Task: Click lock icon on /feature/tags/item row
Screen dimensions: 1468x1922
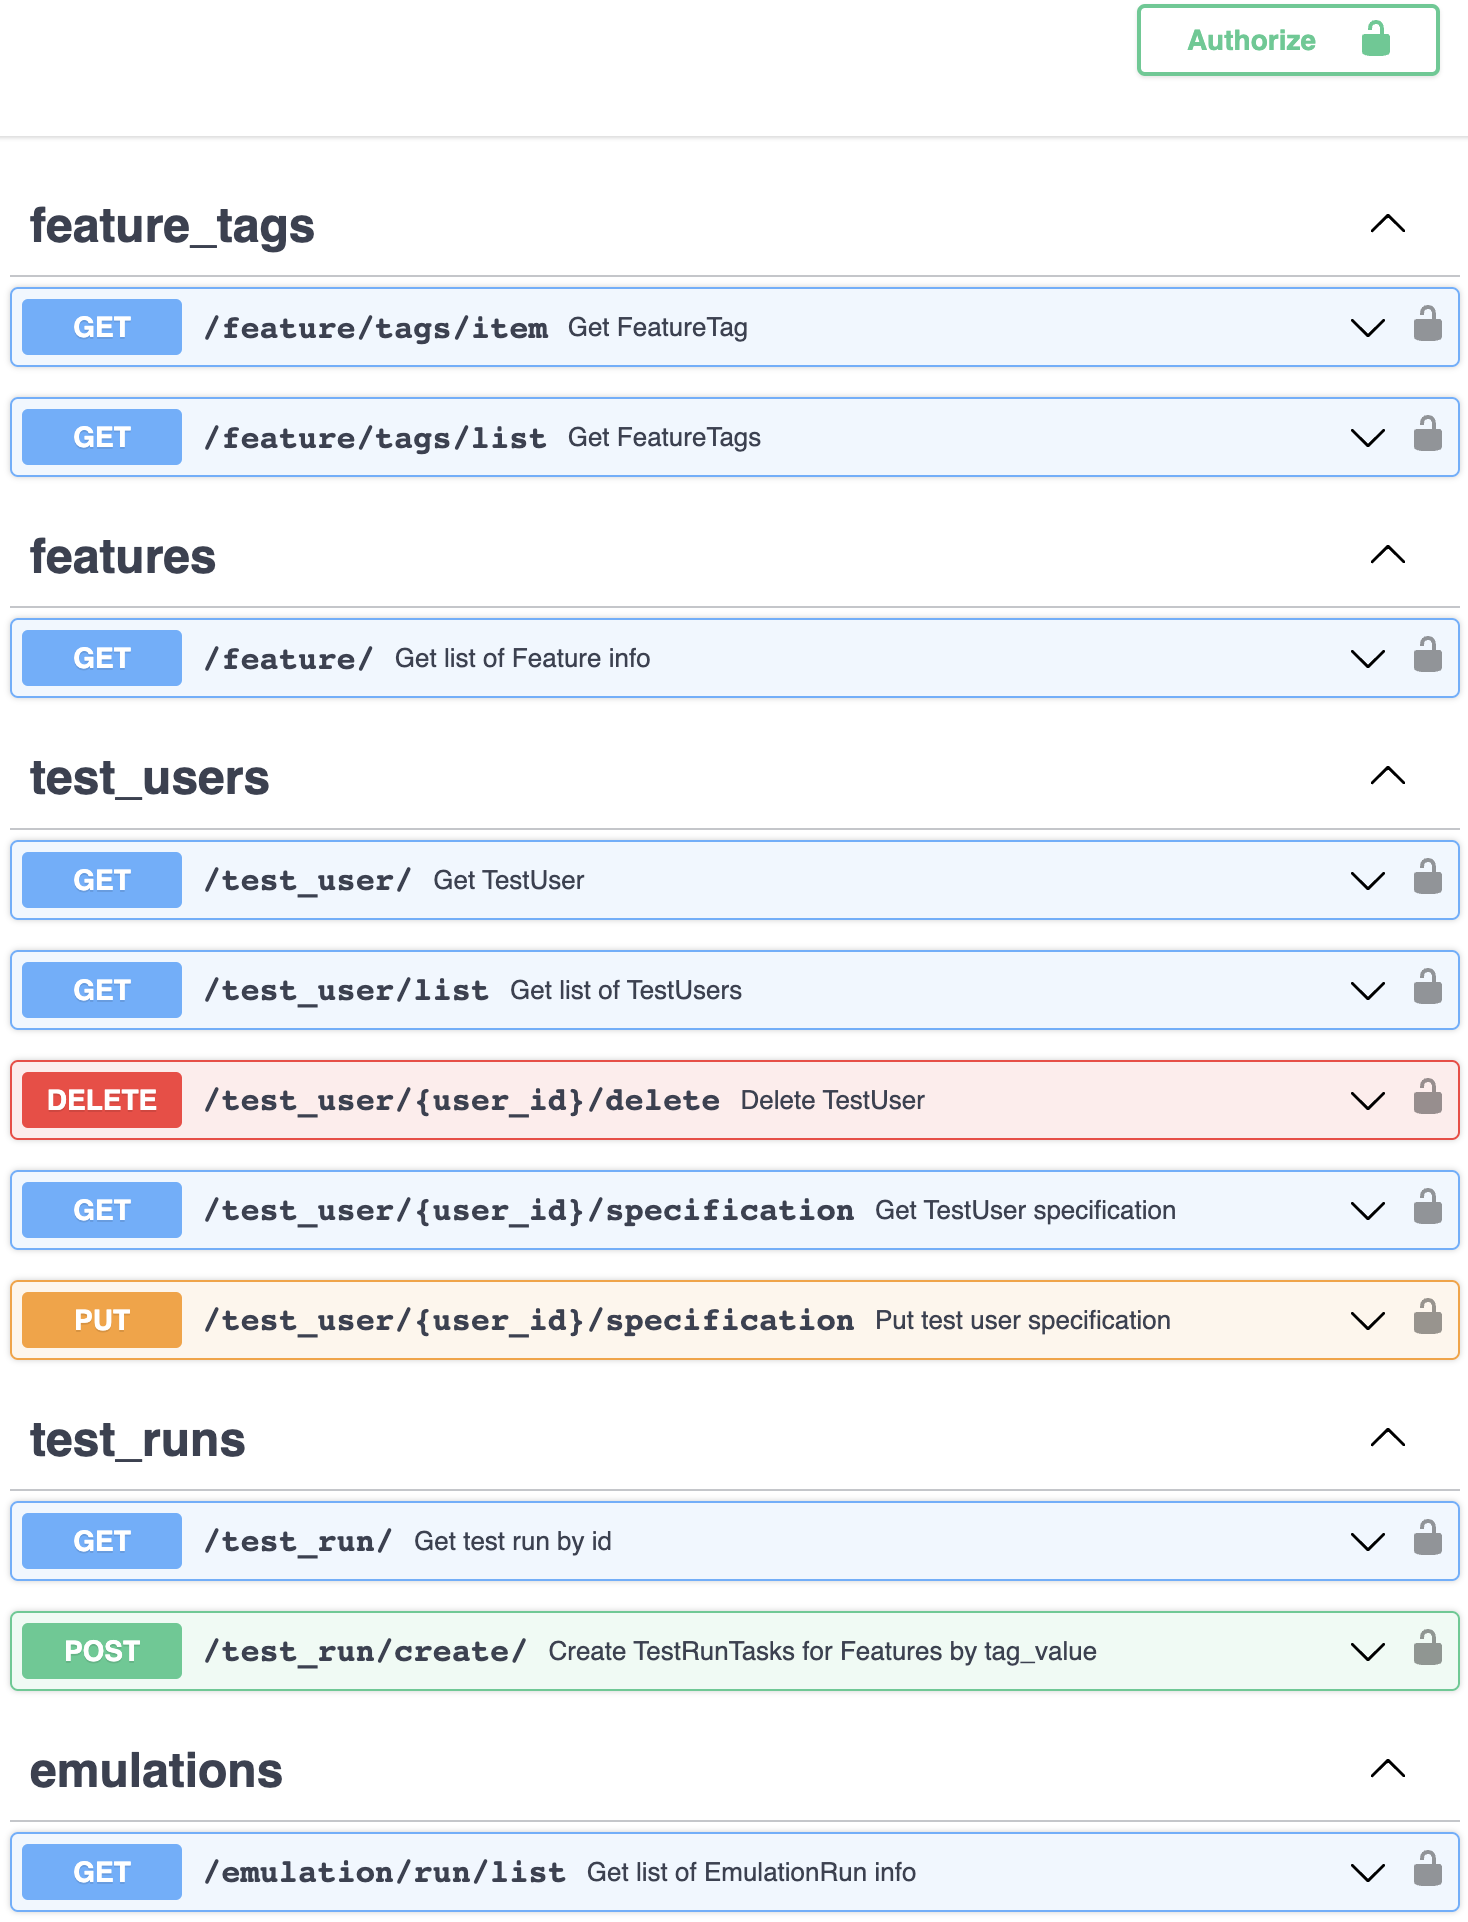Action: coord(1427,325)
